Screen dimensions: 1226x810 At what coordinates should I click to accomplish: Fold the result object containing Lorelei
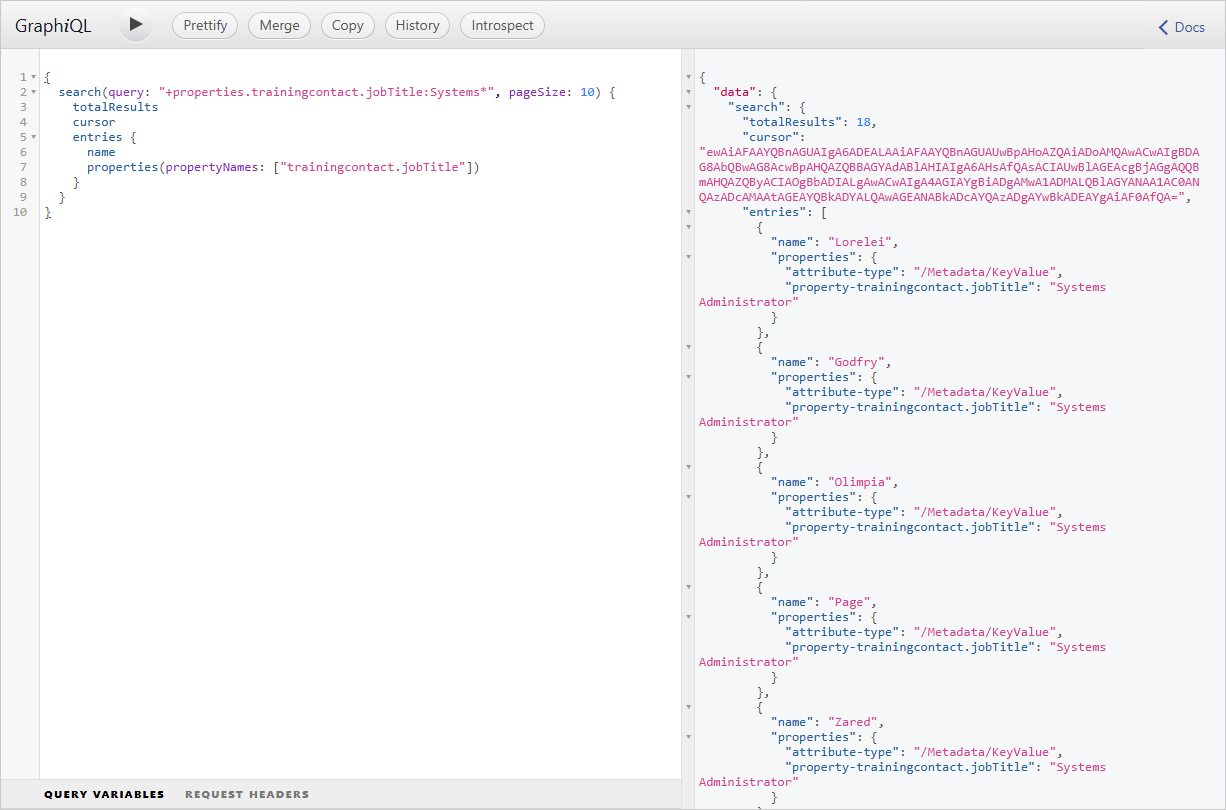tap(688, 227)
